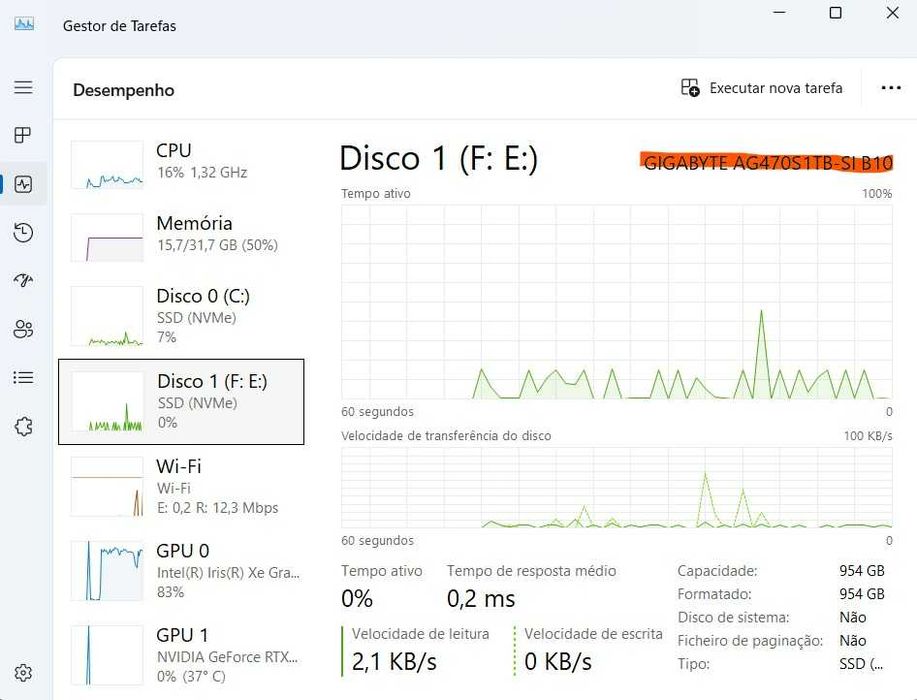917x700 pixels.
Task: Click the Velocidade de leitura label
Action: coord(420,634)
